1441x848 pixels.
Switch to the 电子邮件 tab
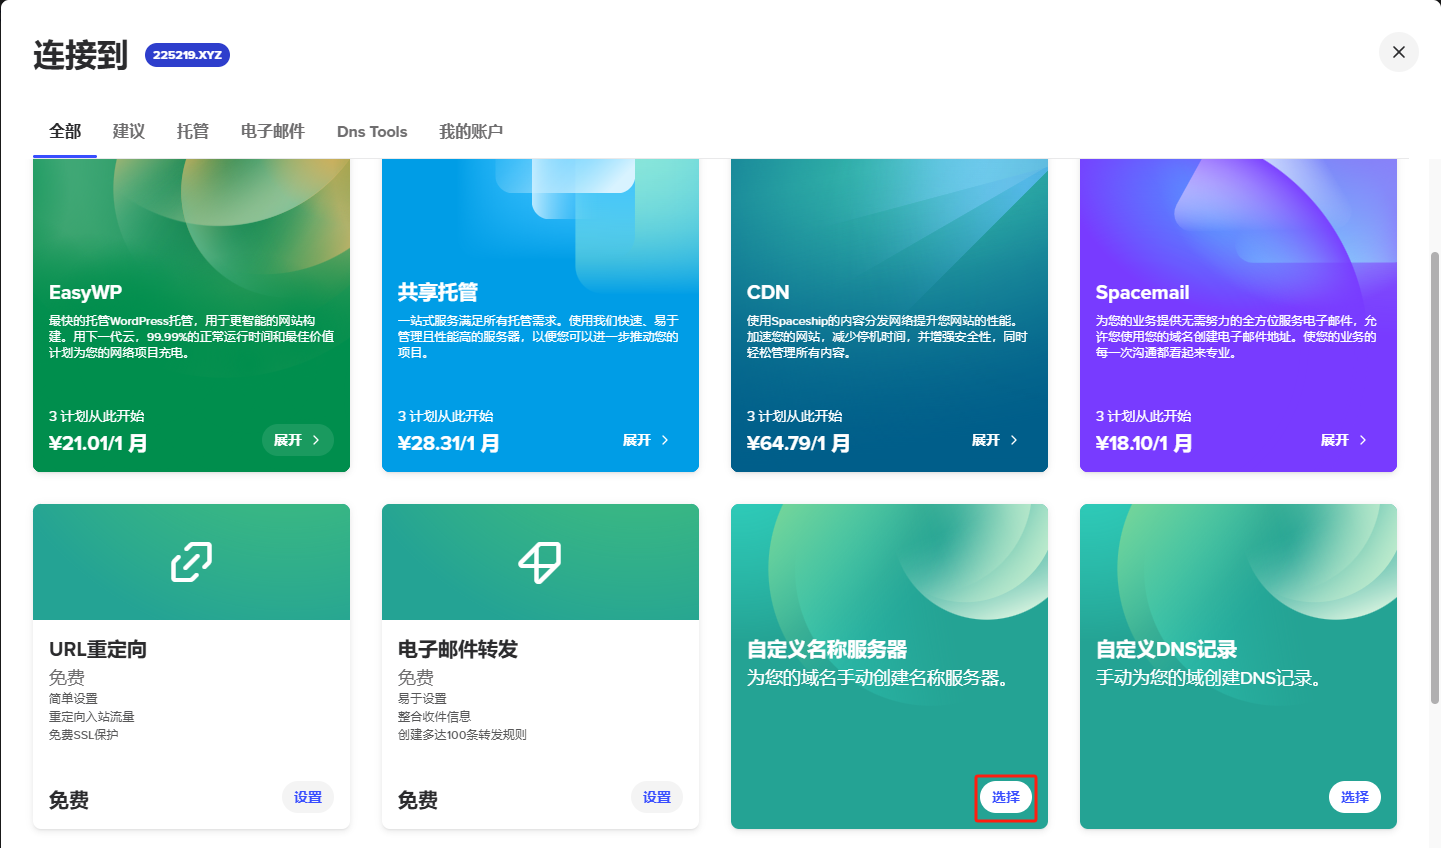coord(272,131)
